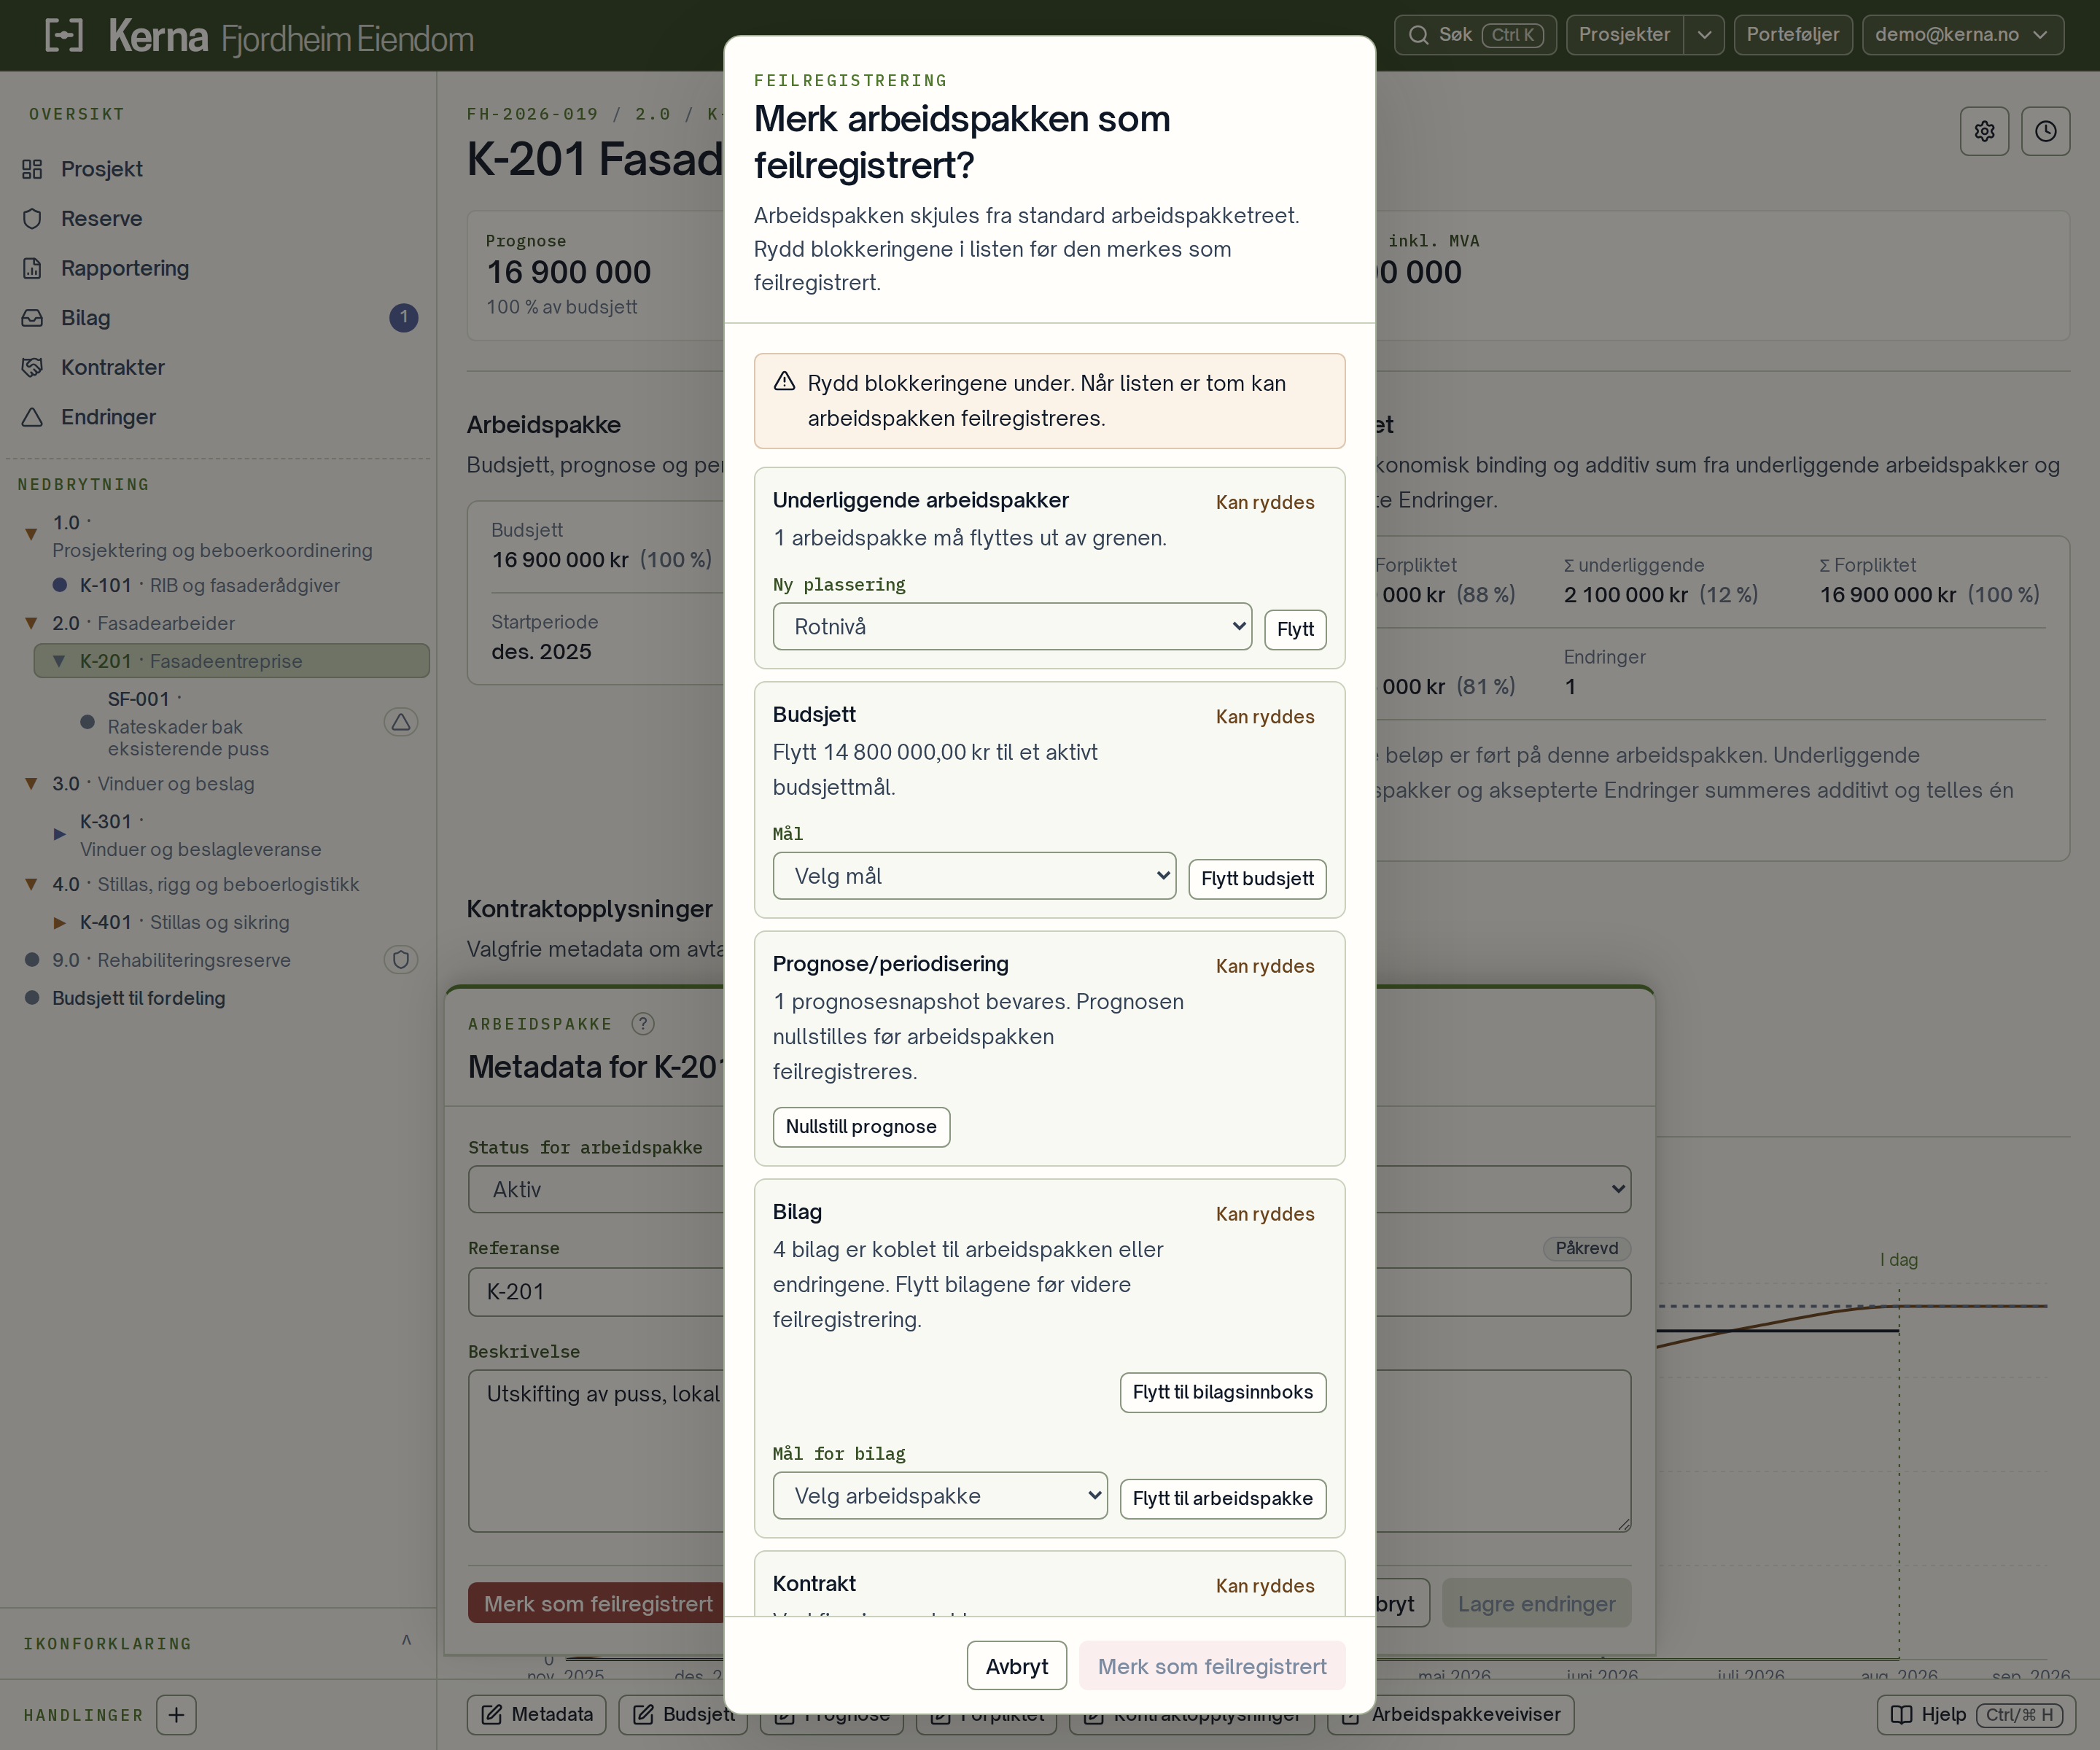Click the Flytt button for underliggende arbeidspakker
Screen dimensions: 2100x1750
1295,630
